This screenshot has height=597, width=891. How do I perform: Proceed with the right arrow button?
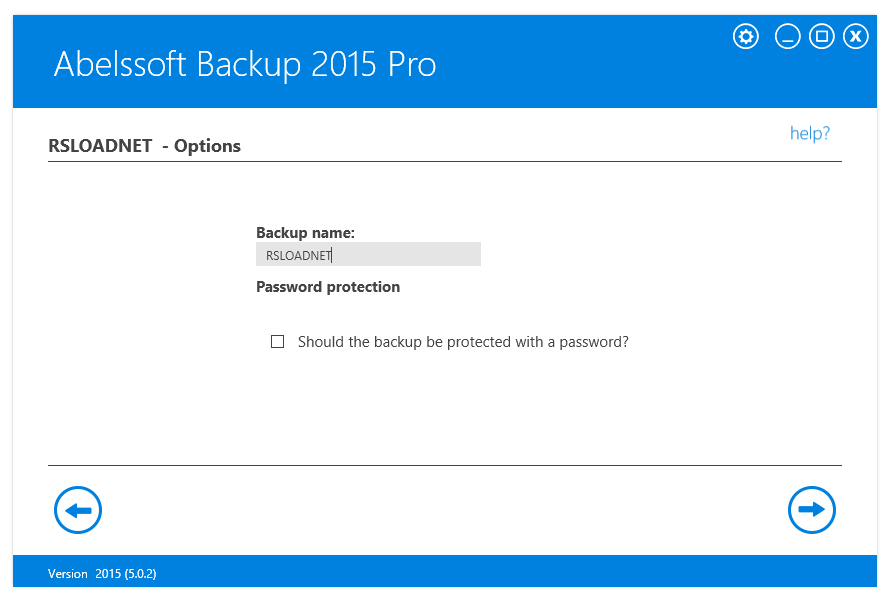812,510
